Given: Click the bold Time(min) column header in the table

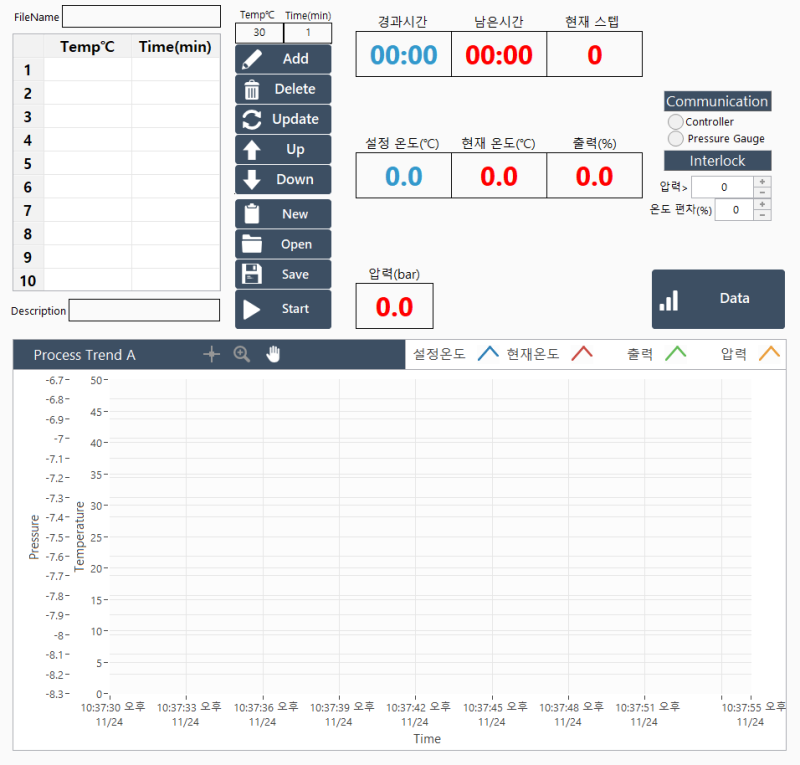Looking at the screenshot, I should pos(176,46).
